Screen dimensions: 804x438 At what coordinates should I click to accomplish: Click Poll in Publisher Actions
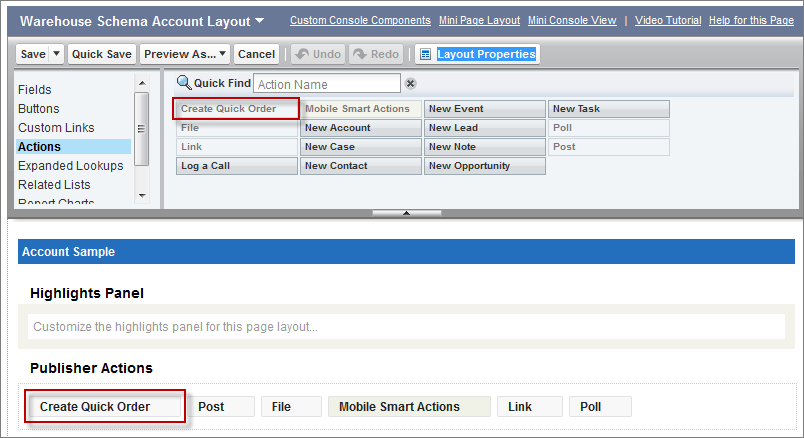(600, 407)
